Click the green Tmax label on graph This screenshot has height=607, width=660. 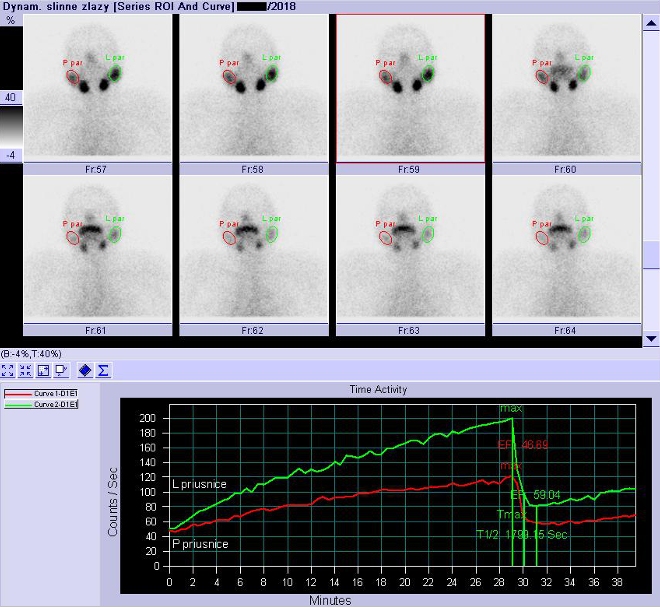(511, 514)
